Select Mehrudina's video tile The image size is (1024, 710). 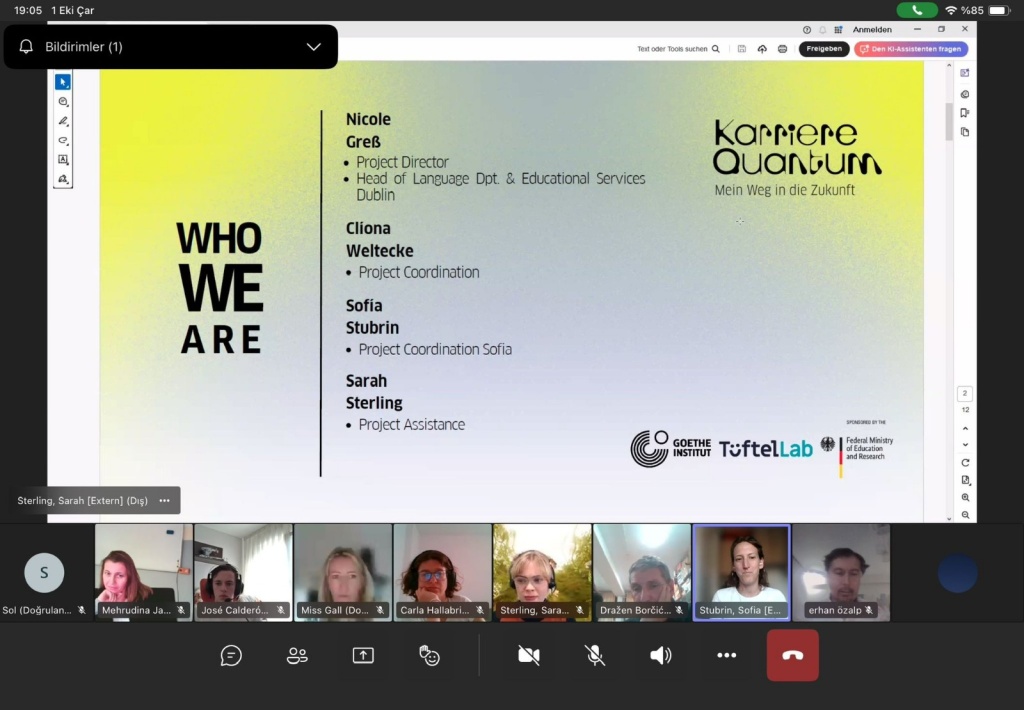(143, 570)
